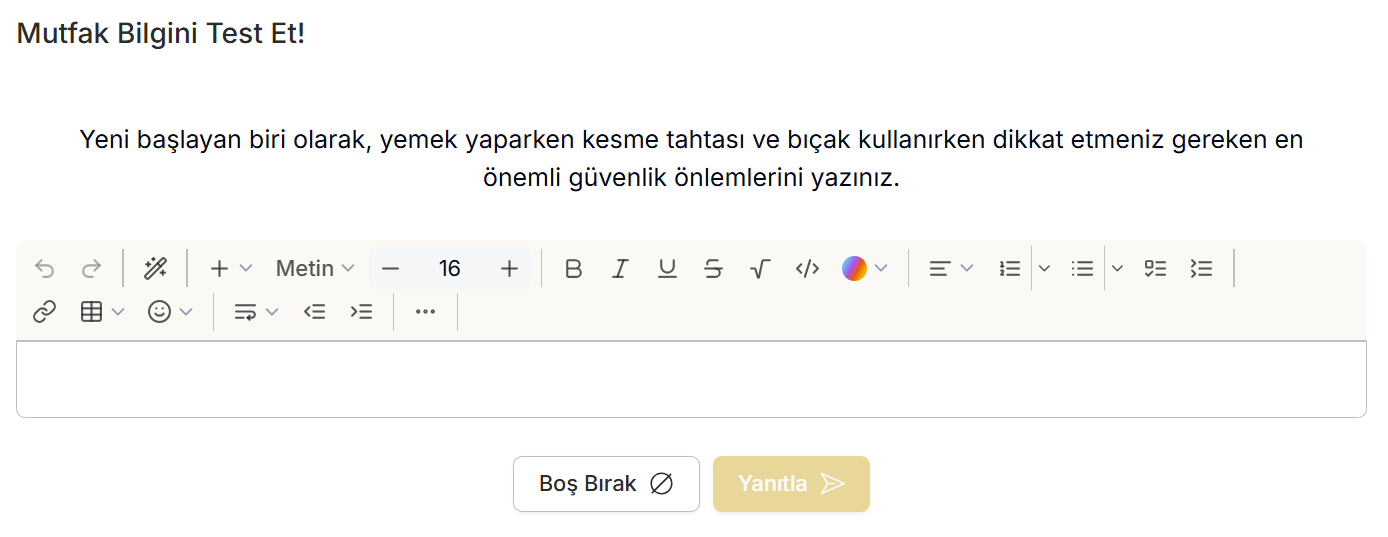
Task: Open the table insert dropdown
Action: pos(102,312)
